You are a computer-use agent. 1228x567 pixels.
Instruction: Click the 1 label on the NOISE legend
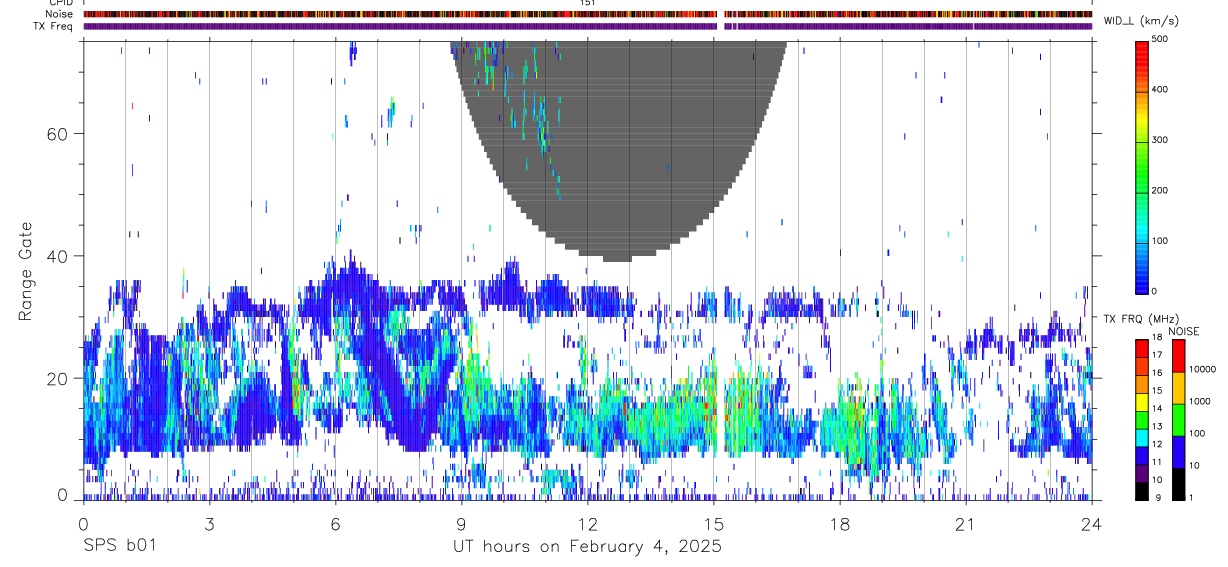[x=1193, y=497]
